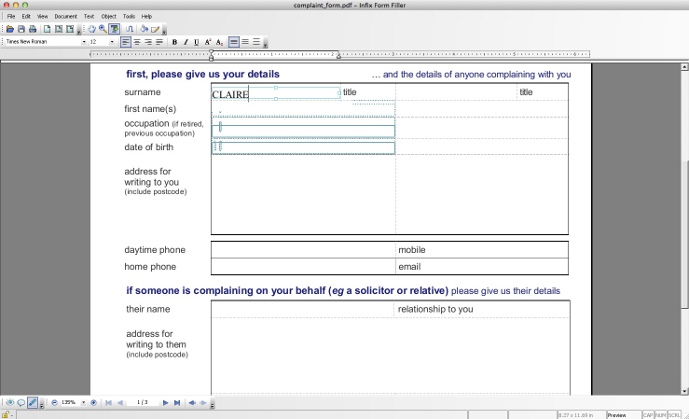Select the Hand pan tool
Screen dimensions: 689x419
tap(91, 29)
